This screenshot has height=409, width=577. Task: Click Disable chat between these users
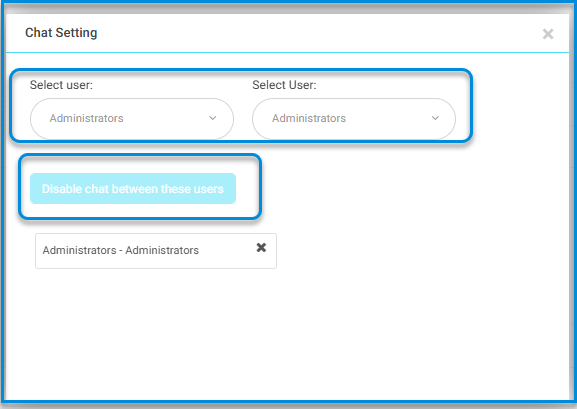click(x=133, y=188)
